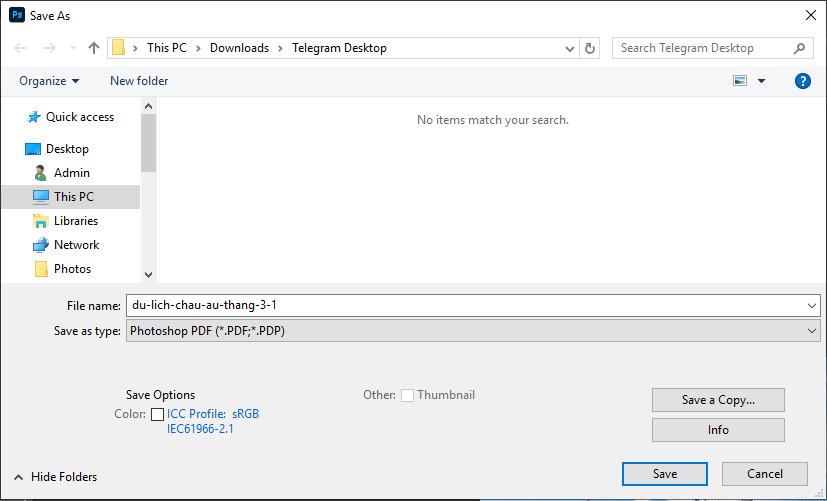
Task: Select Quick access in navigation pane
Action: tap(80, 117)
